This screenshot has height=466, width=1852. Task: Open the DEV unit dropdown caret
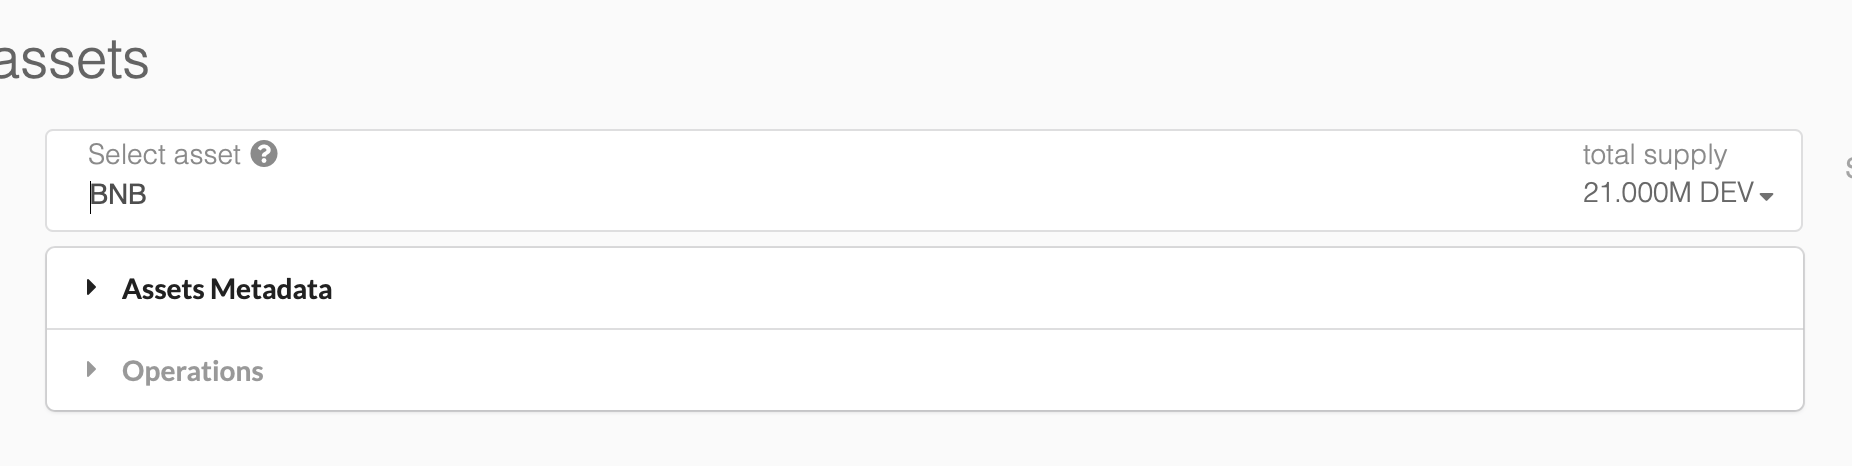(x=1766, y=196)
